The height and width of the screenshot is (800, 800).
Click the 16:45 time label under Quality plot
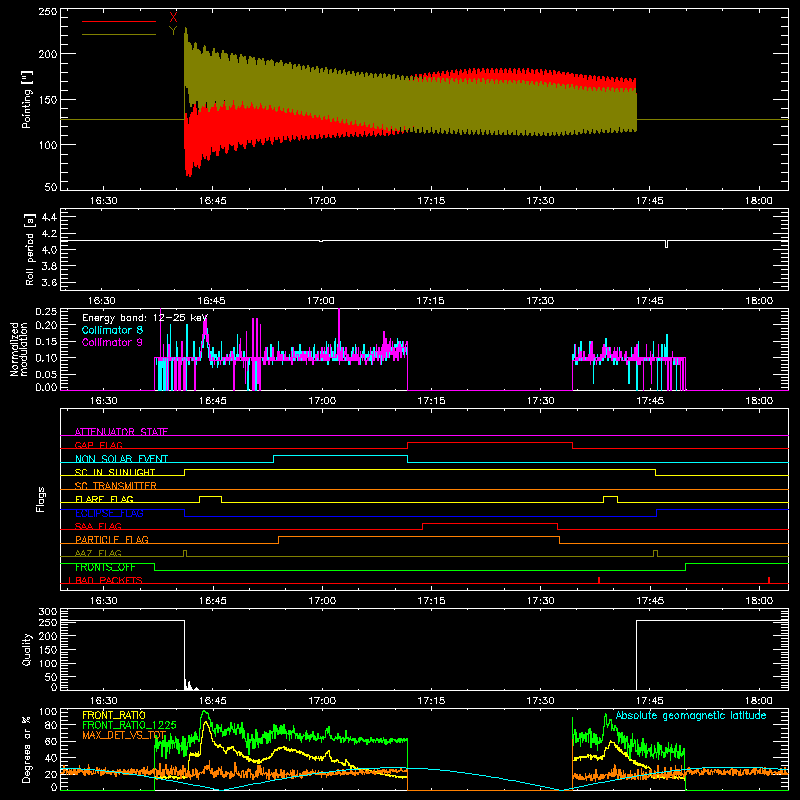pyautogui.click(x=213, y=701)
